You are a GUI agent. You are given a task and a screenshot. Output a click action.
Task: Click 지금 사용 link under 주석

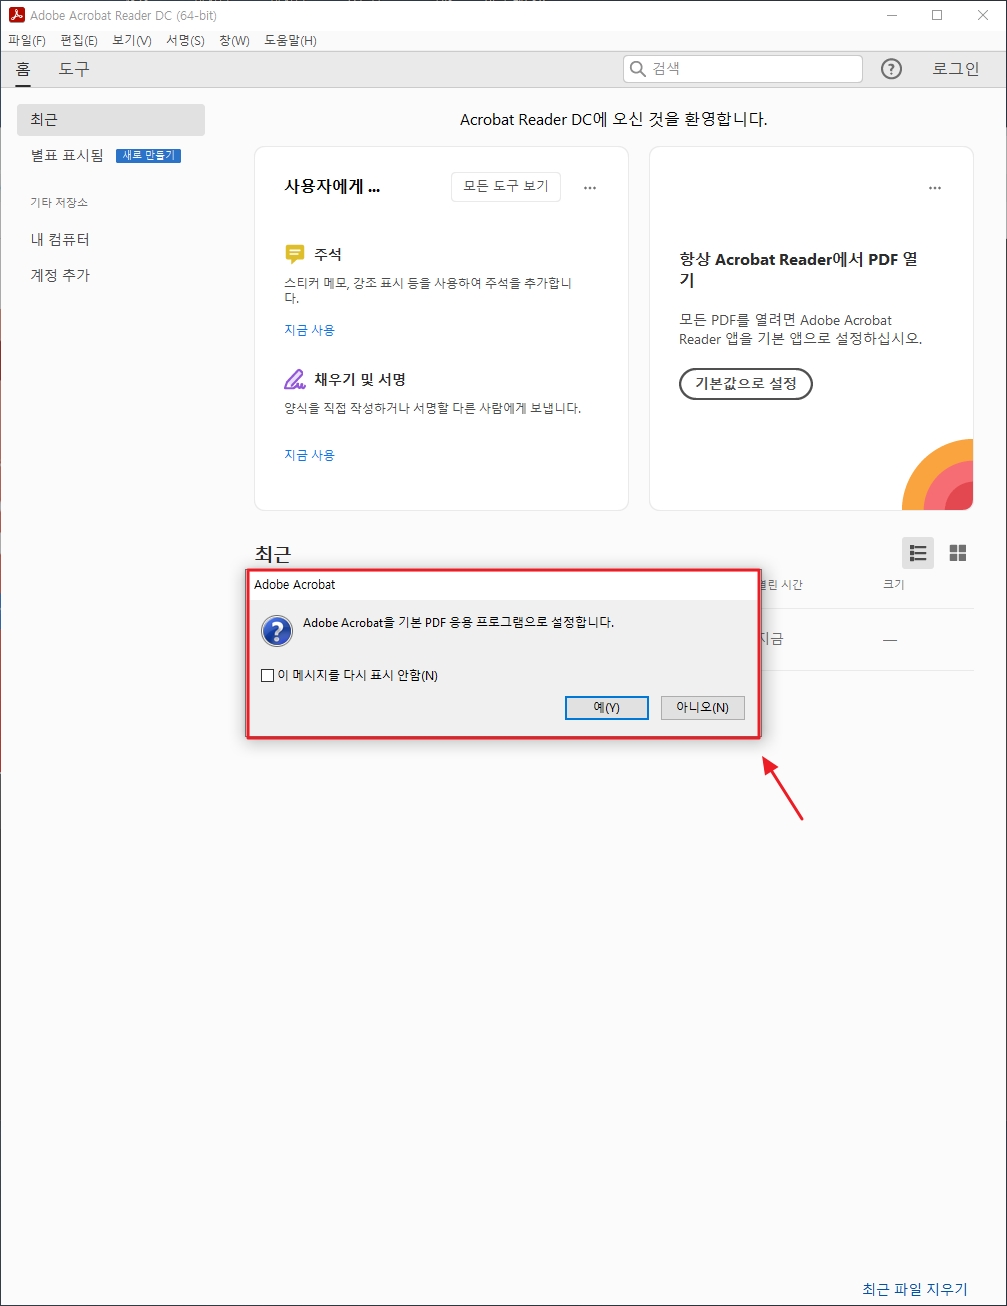click(x=310, y=330)
